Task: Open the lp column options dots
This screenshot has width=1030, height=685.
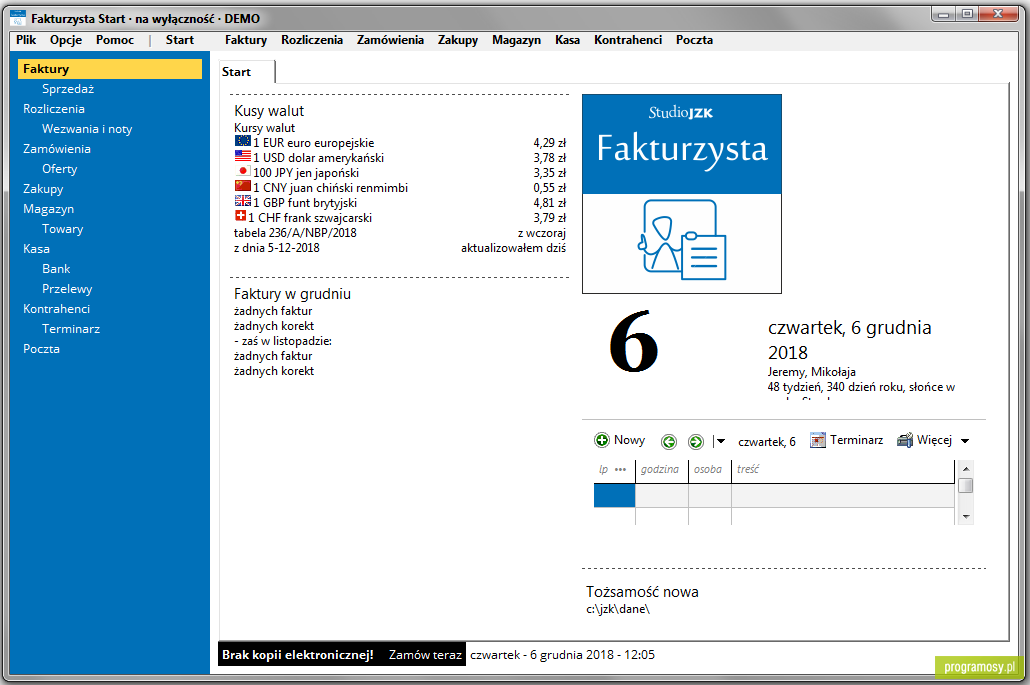Action: point(620,470)
